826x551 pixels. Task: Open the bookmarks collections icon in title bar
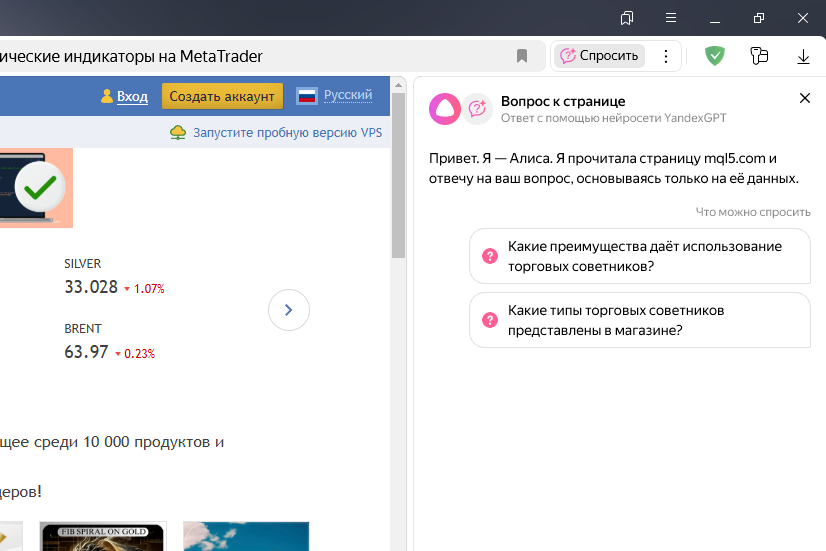[627, 18]
